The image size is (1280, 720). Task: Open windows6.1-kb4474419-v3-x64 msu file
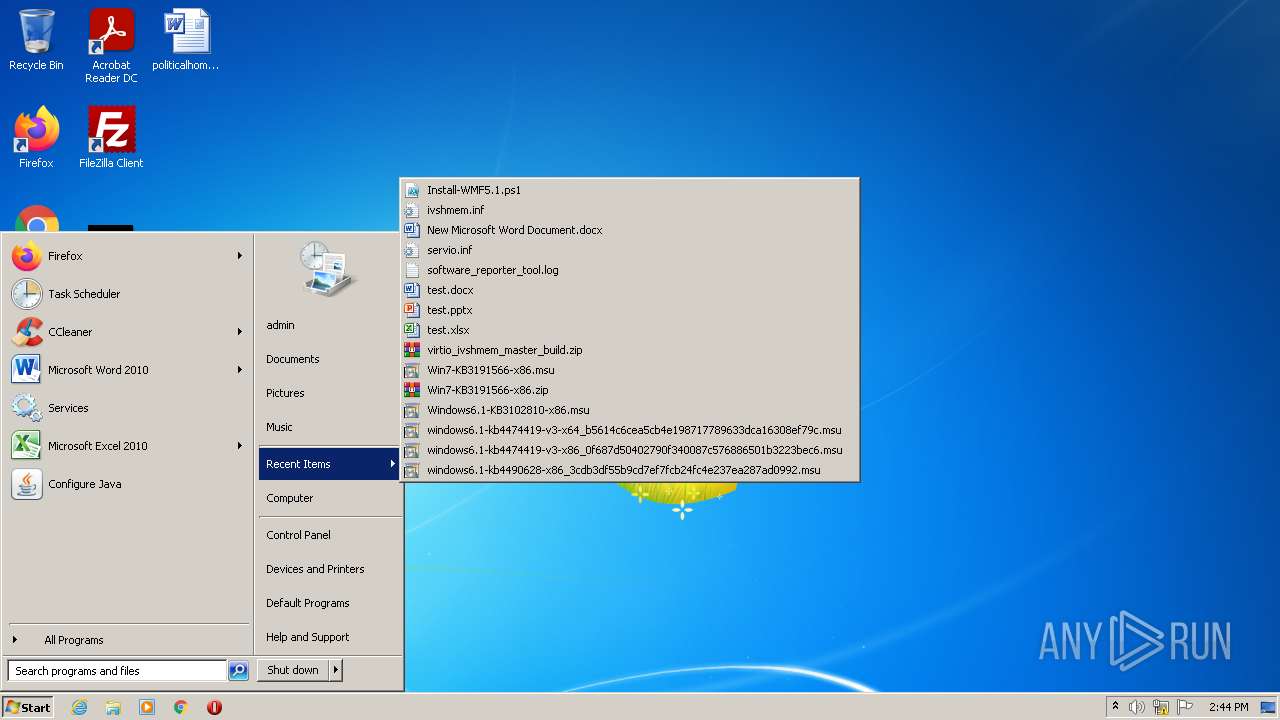[x=629, y=430]
